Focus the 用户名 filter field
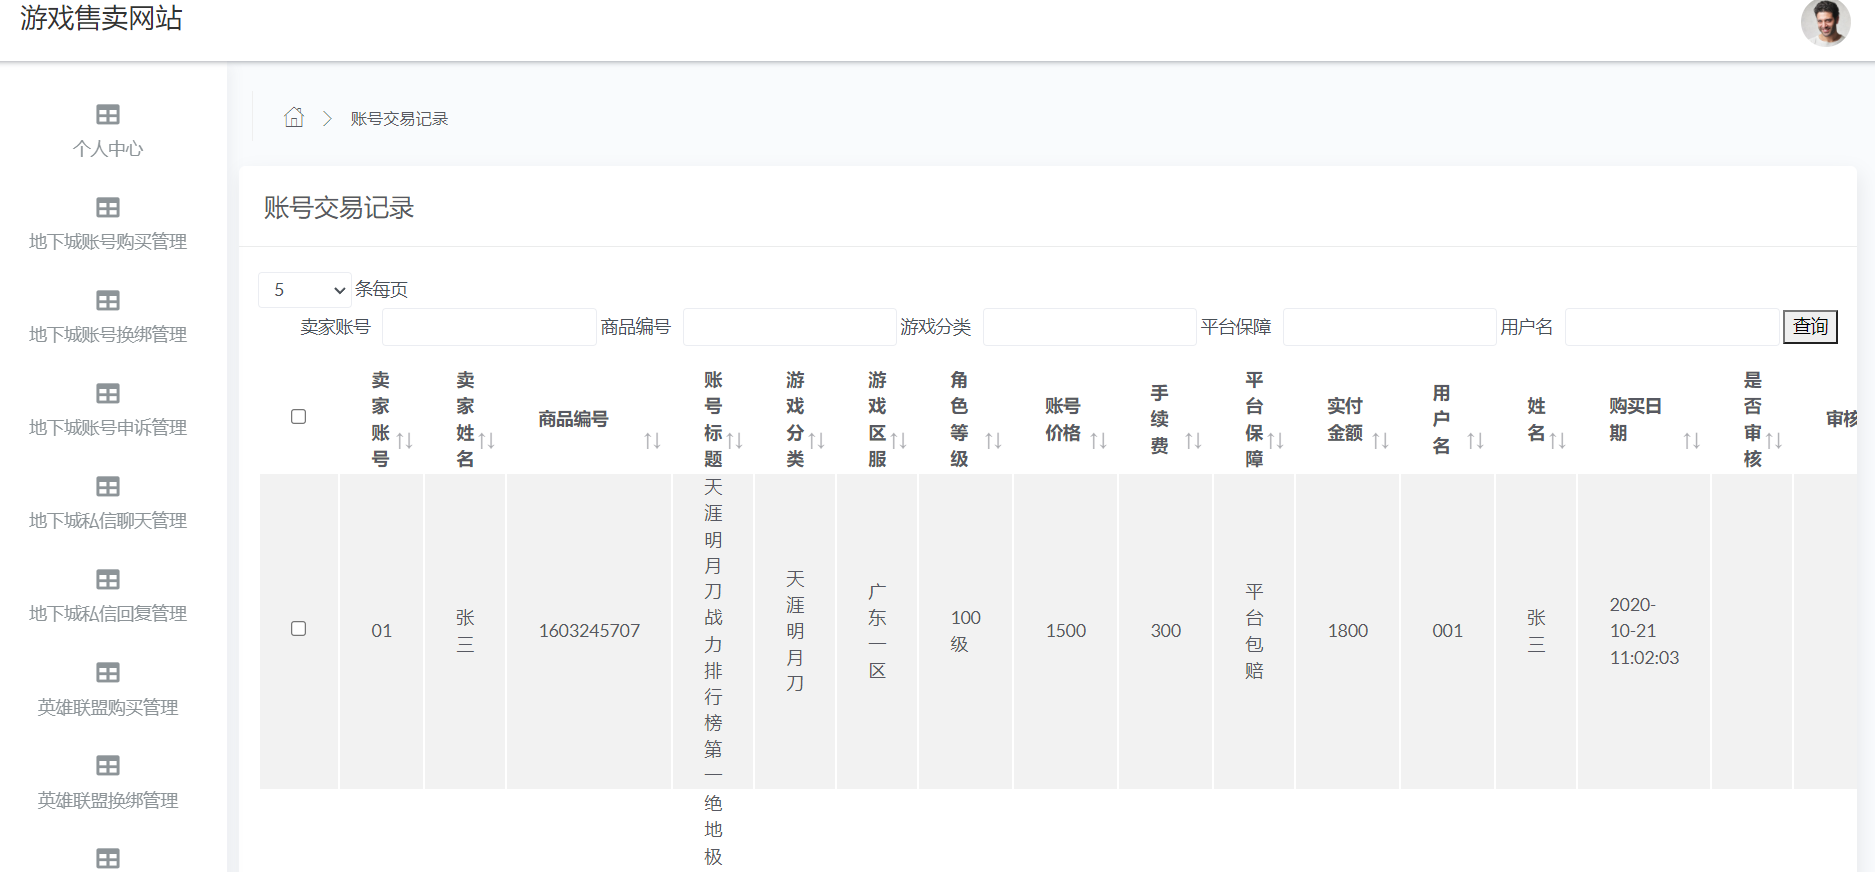Image resolution: width=1875 pixels, height=872 pixels. click(1672, 327)
